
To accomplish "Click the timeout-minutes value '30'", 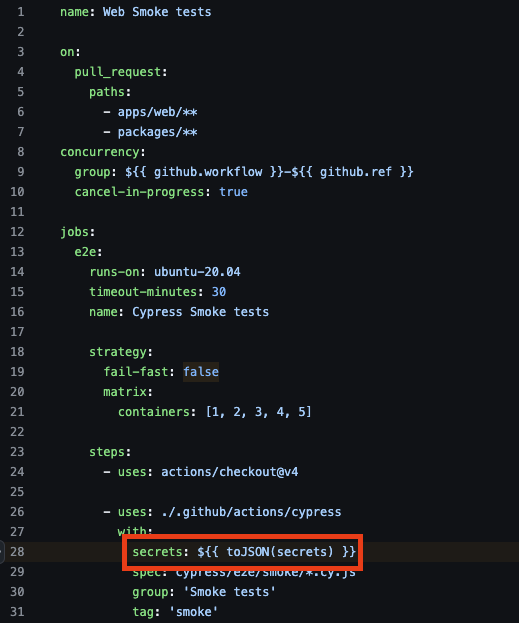I will 219,292.
